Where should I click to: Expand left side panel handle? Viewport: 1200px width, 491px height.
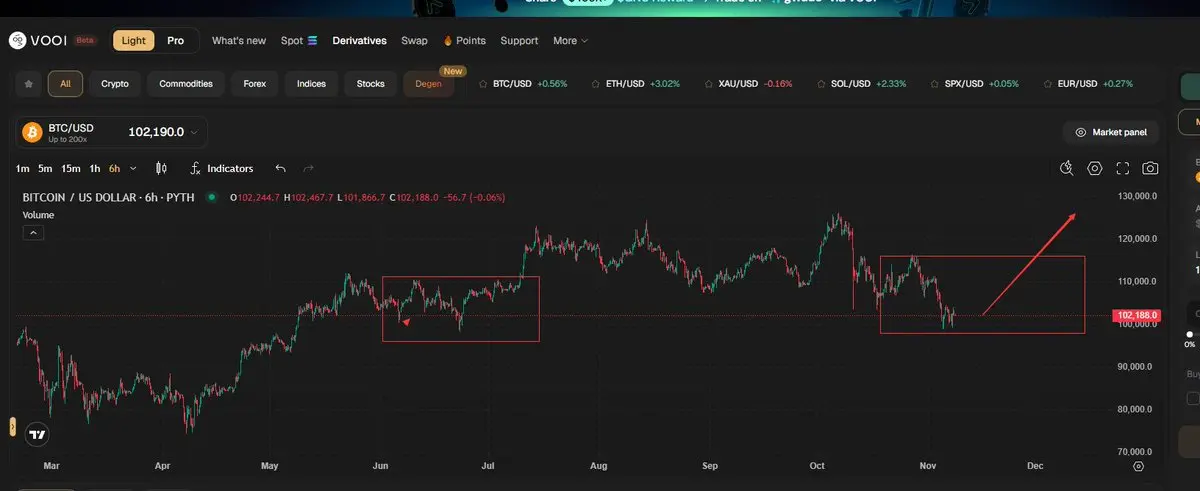pyautogui.click(x=12, y=427)
